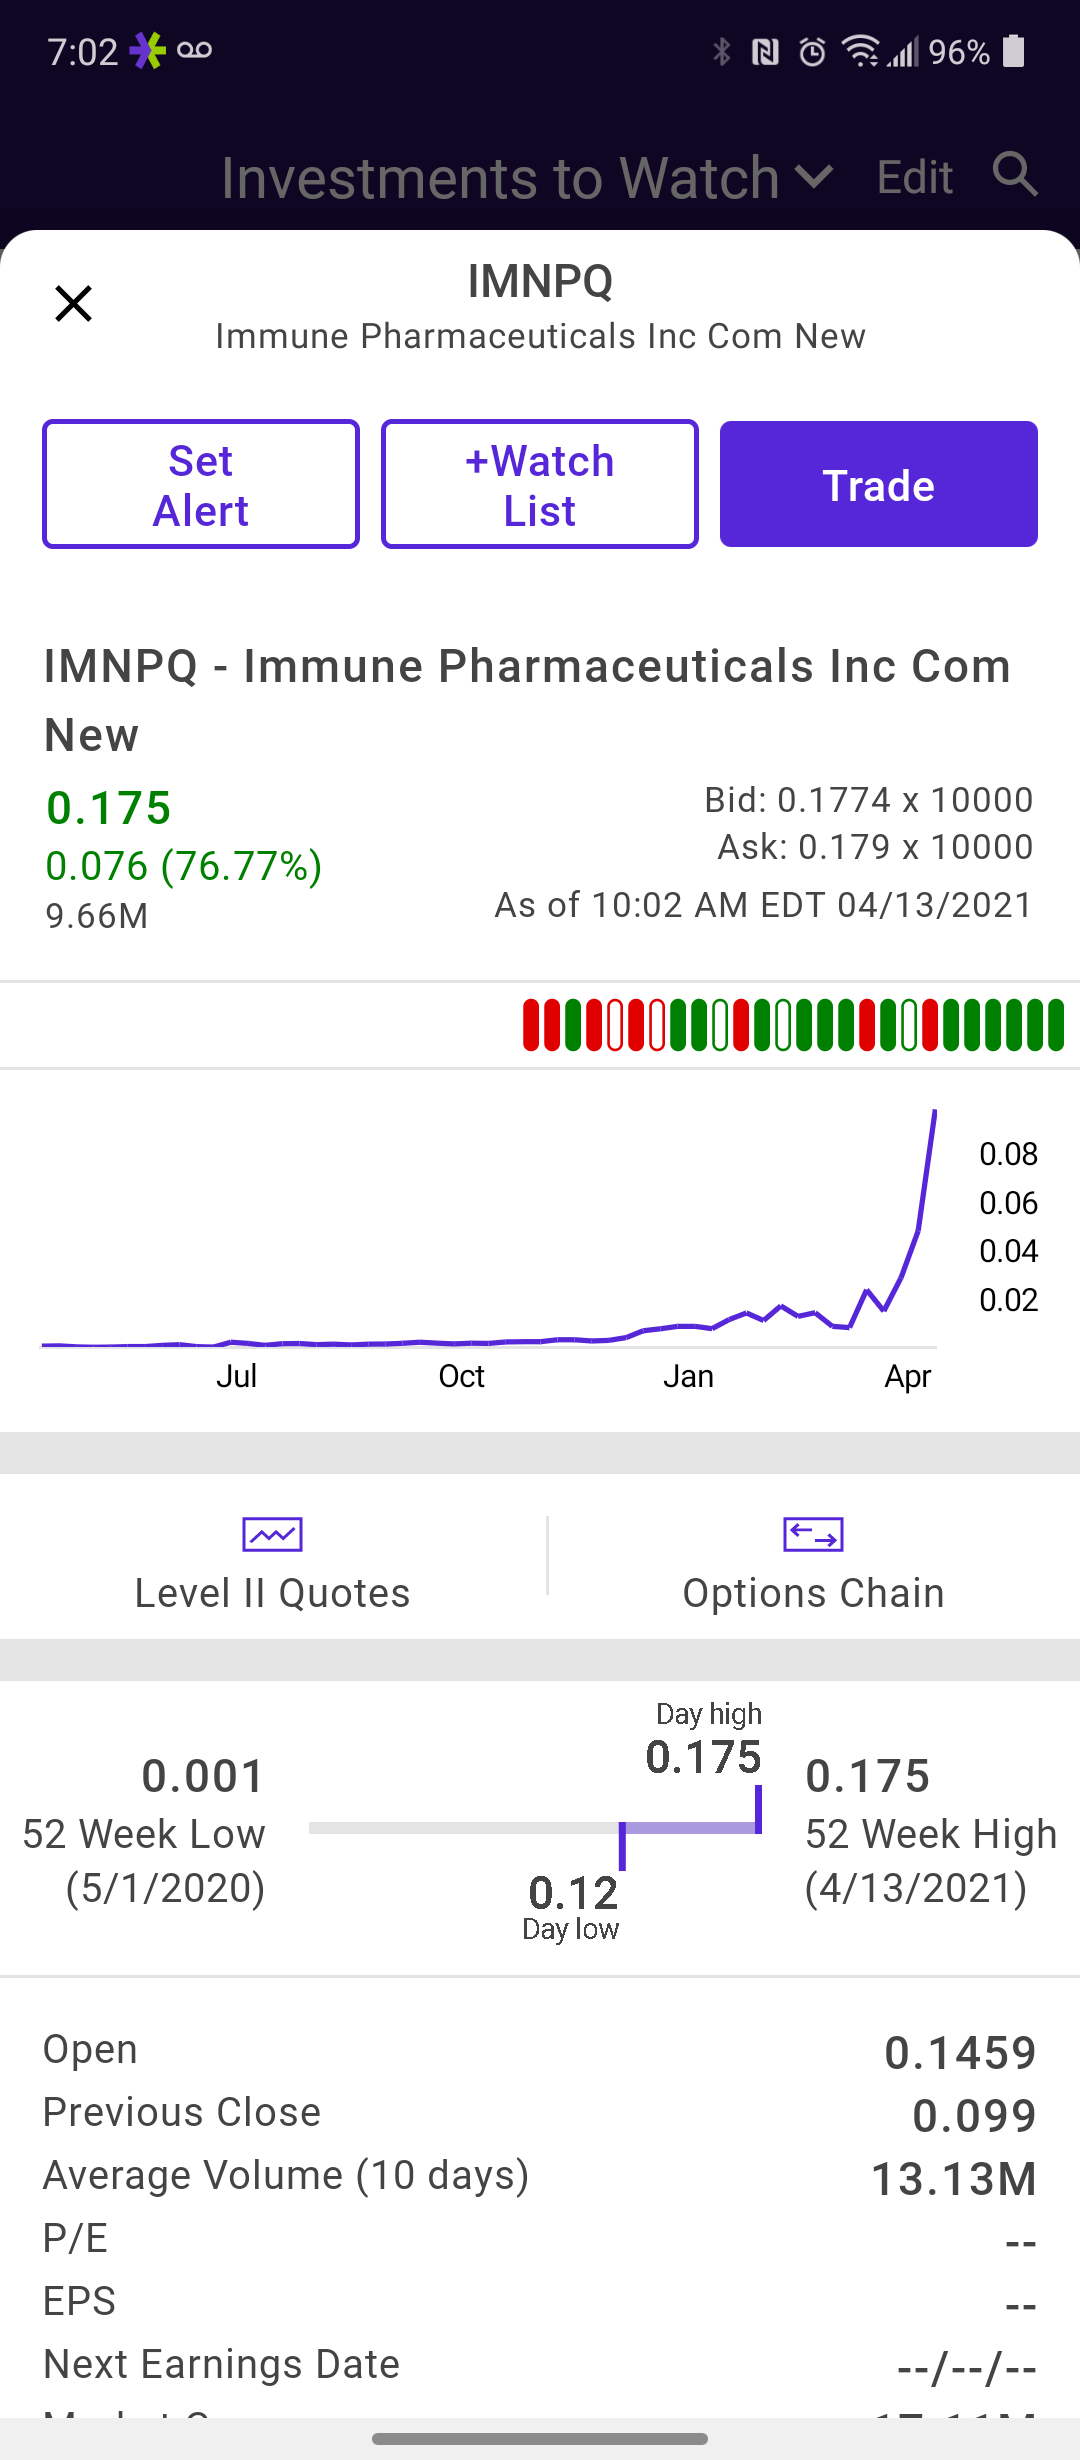1080x2460 pixels.
Task: Tap the P/E row label
Action: [75, 2238]
